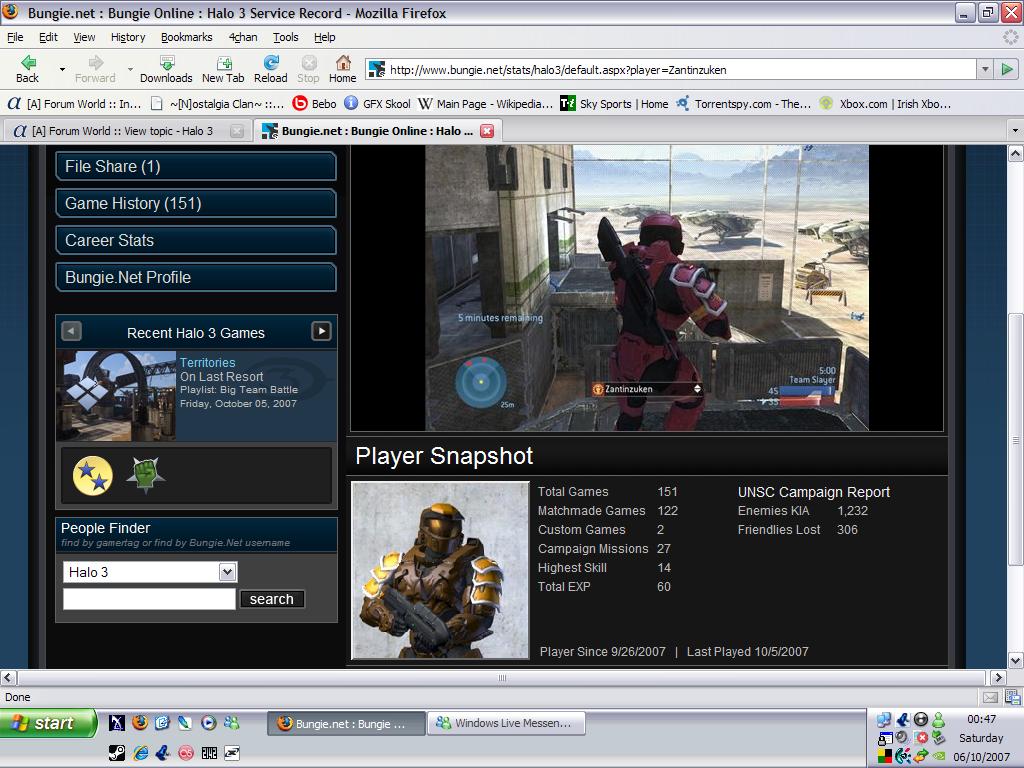Launch Last.fm from quick launch
The height and width of the screenshot is (768, 1024).
(x=186, y=753)
